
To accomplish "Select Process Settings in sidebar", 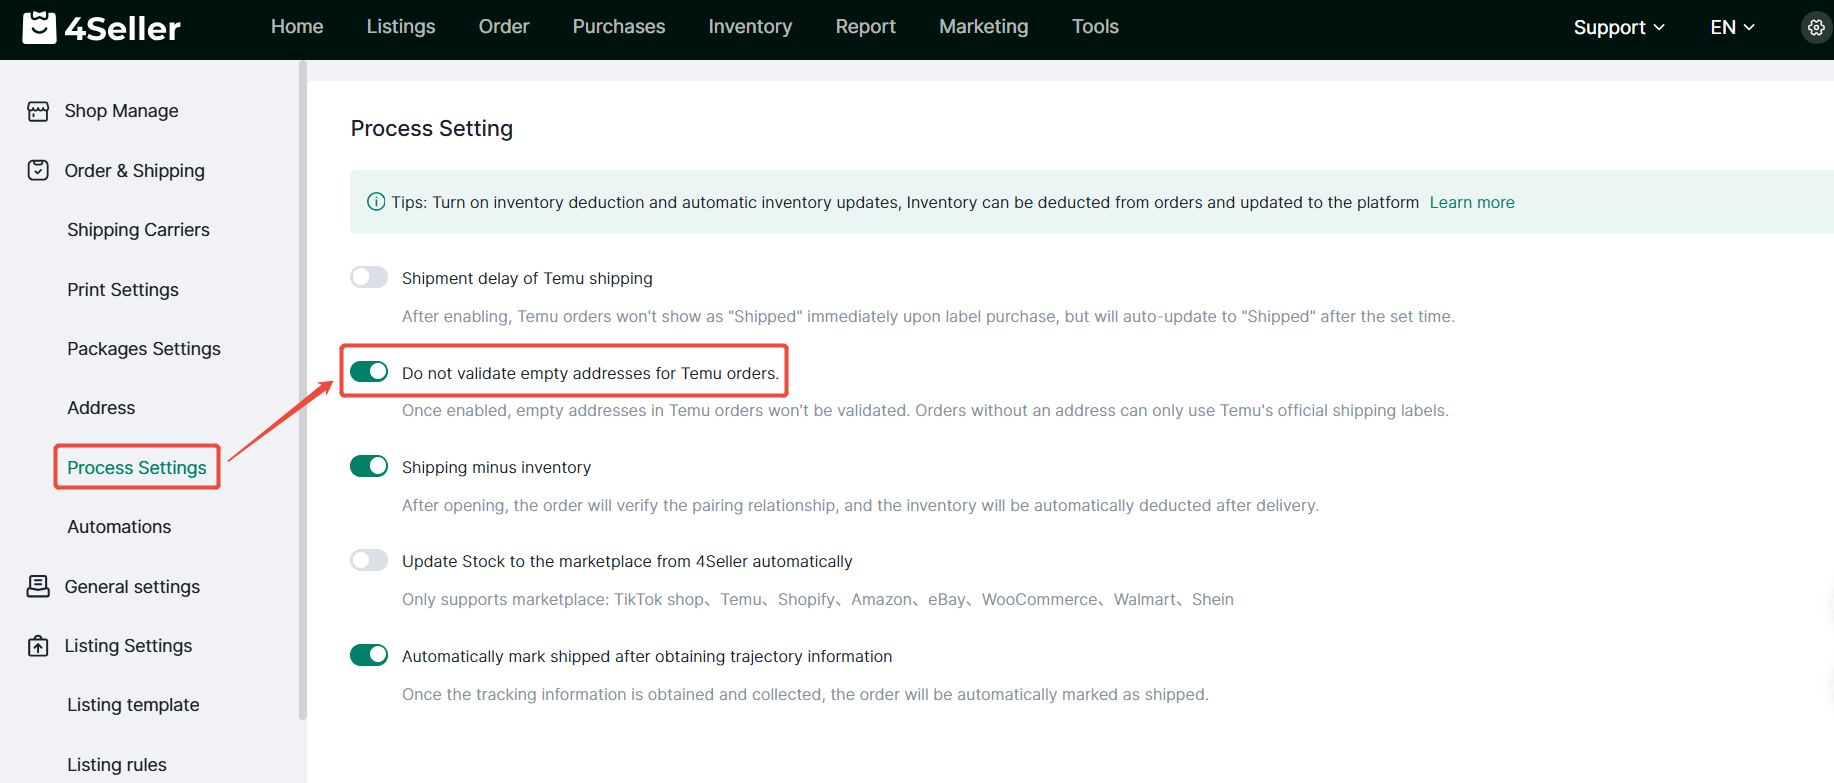I will (137, 468).
